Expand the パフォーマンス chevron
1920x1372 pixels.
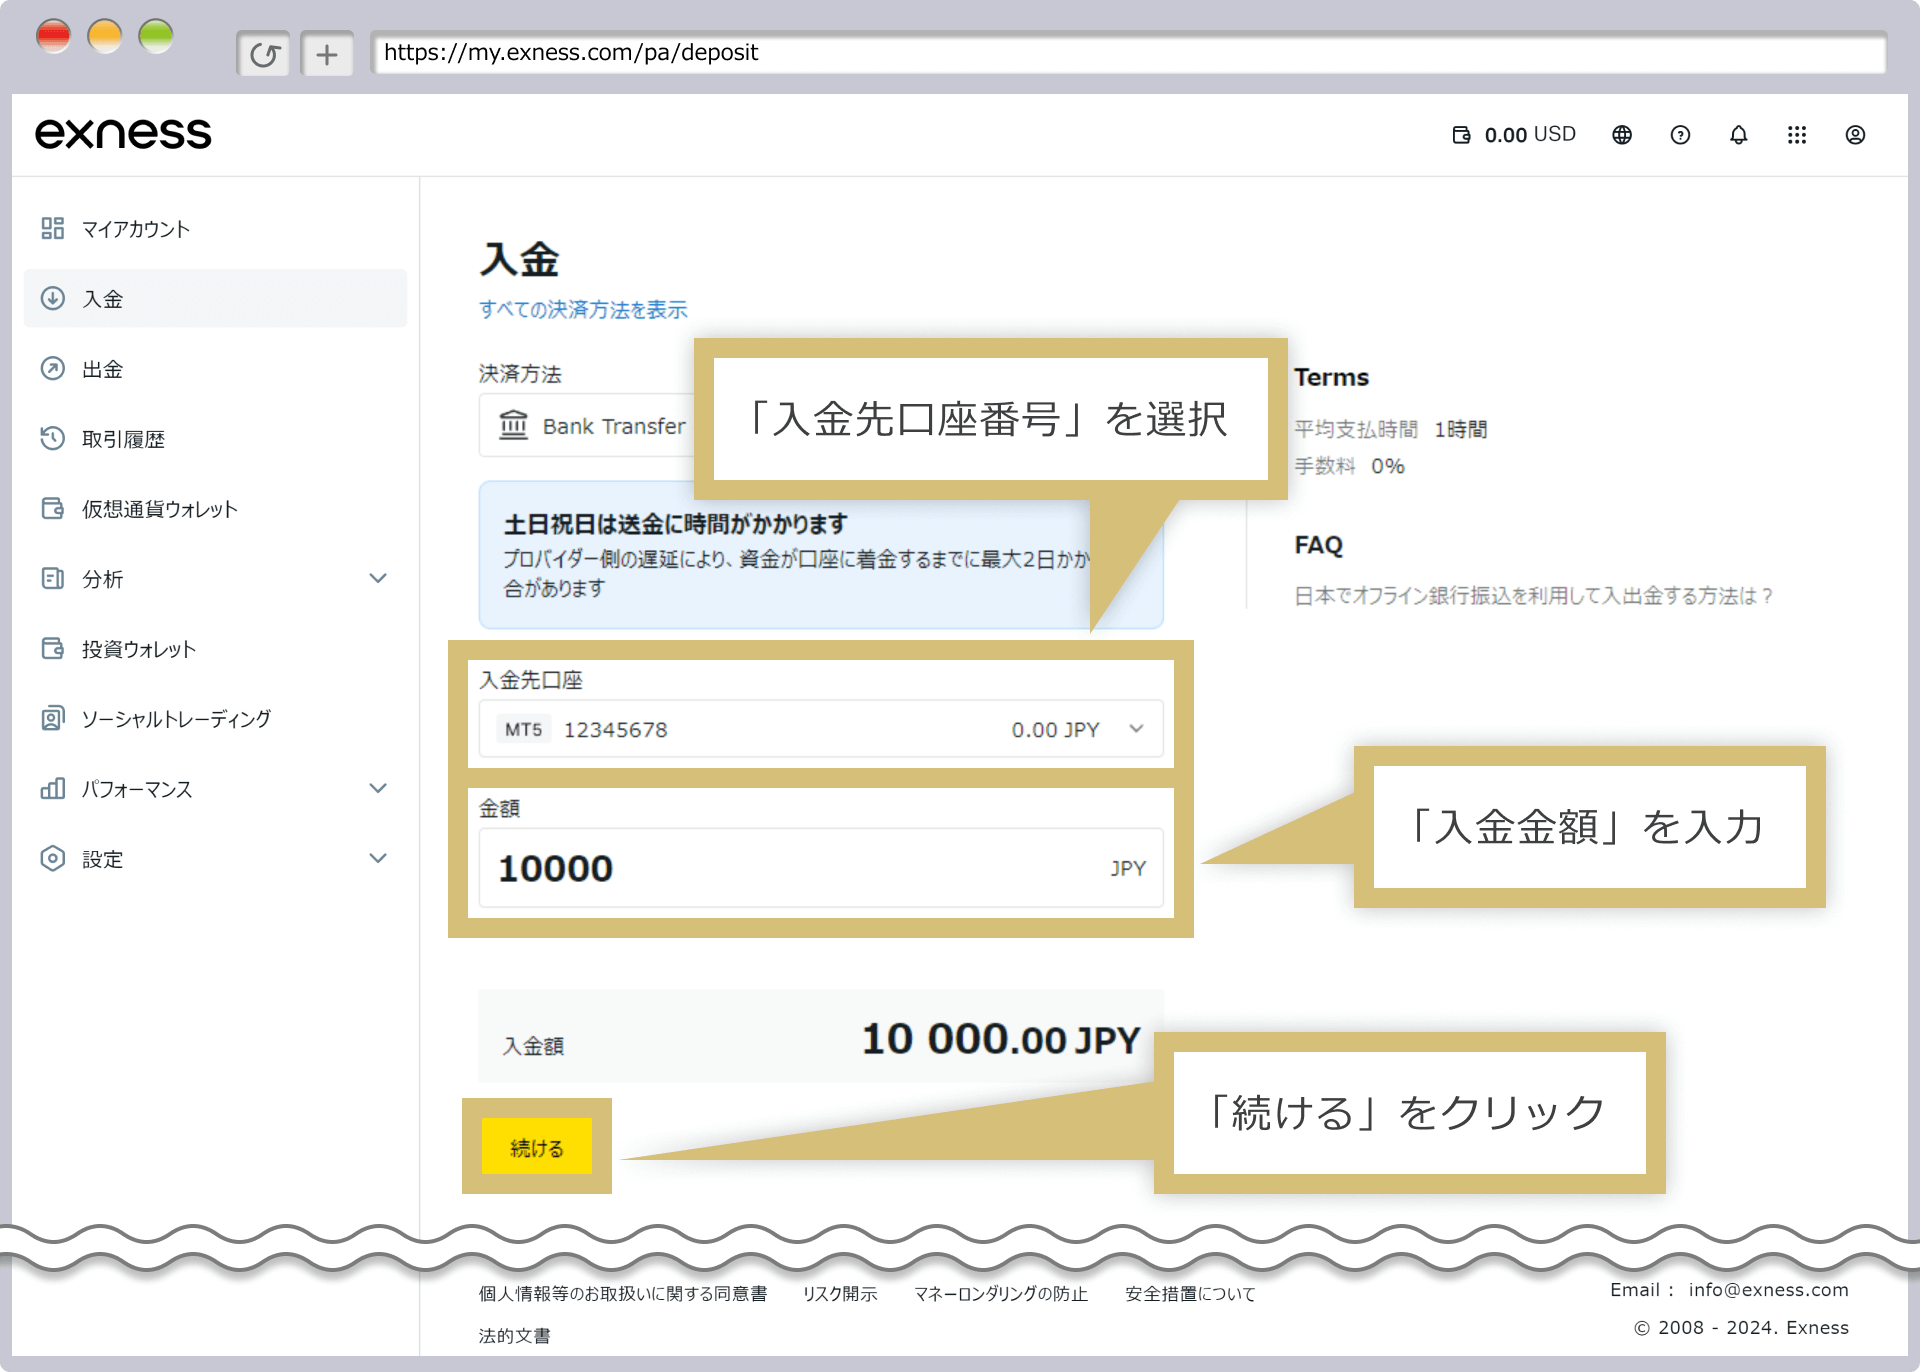(378, 788)
